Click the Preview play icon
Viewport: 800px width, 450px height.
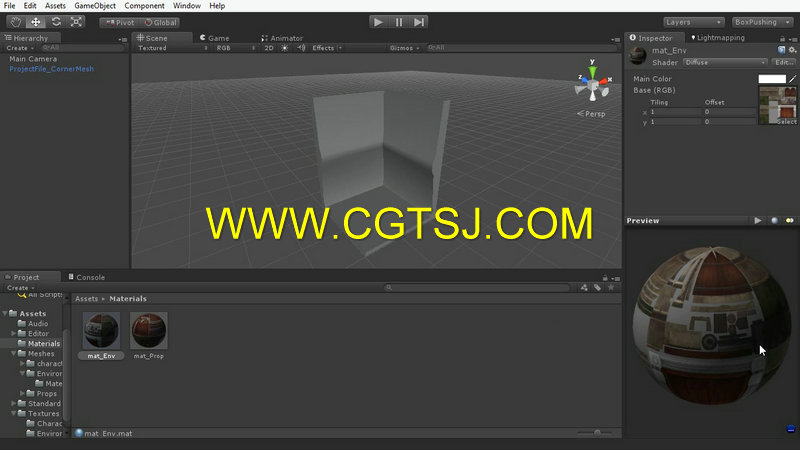[758, 220]
